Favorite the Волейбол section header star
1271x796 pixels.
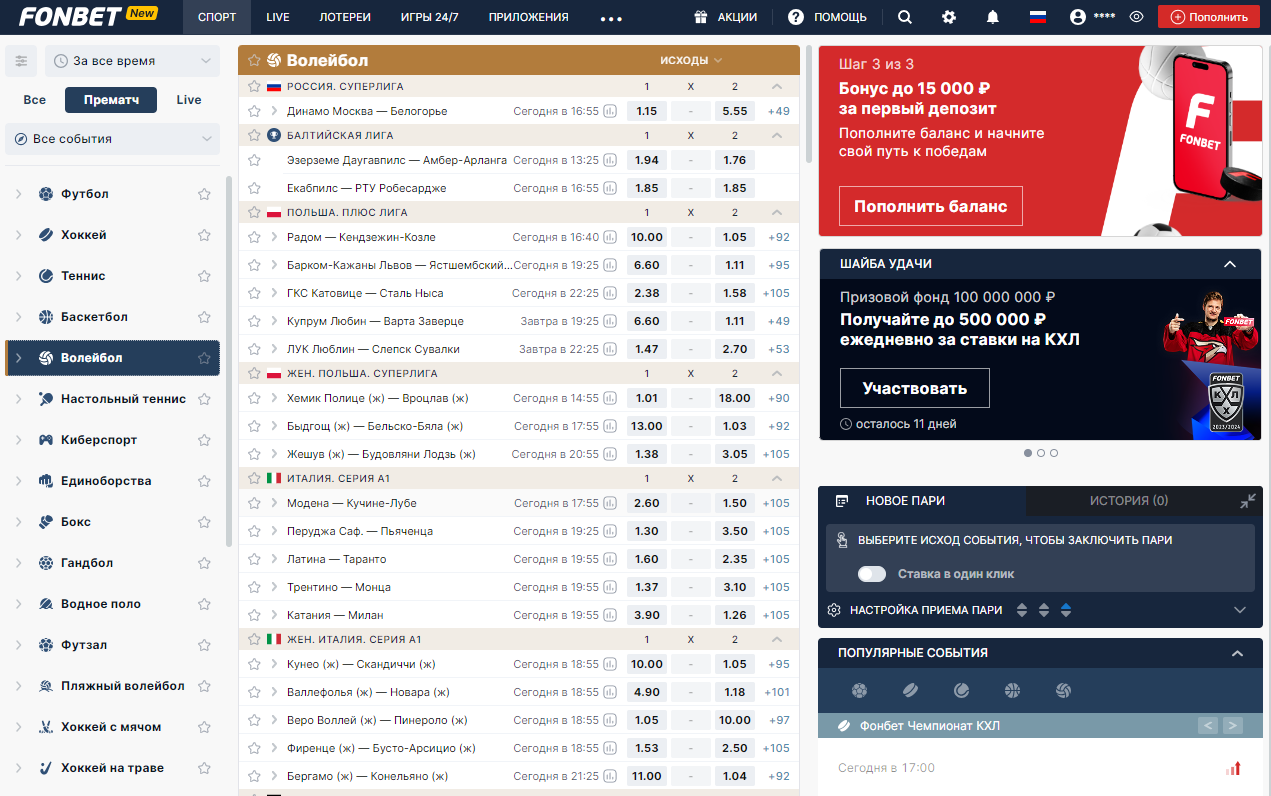254,61
